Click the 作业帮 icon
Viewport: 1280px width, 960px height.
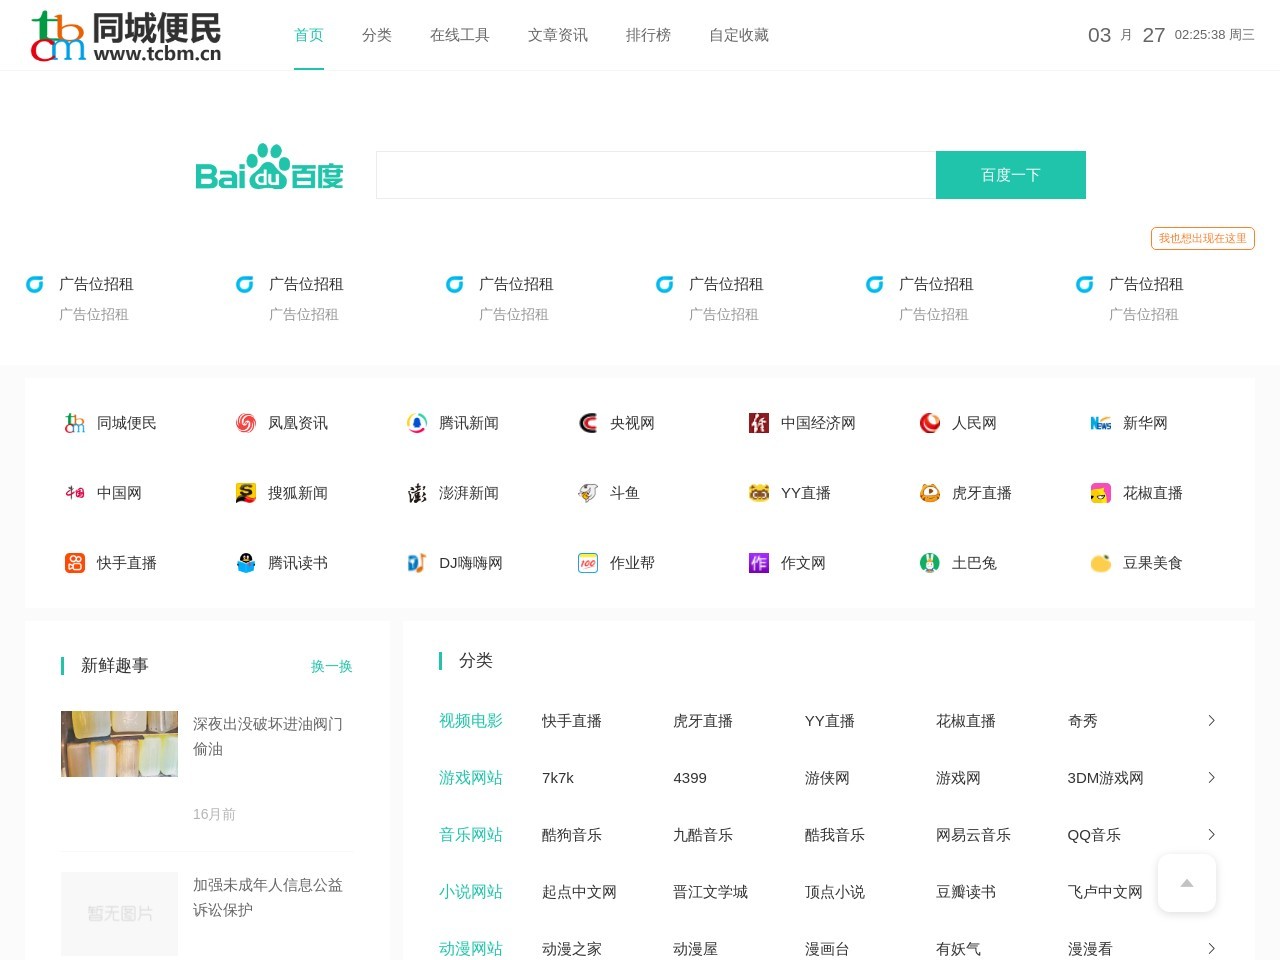(587, 562)
